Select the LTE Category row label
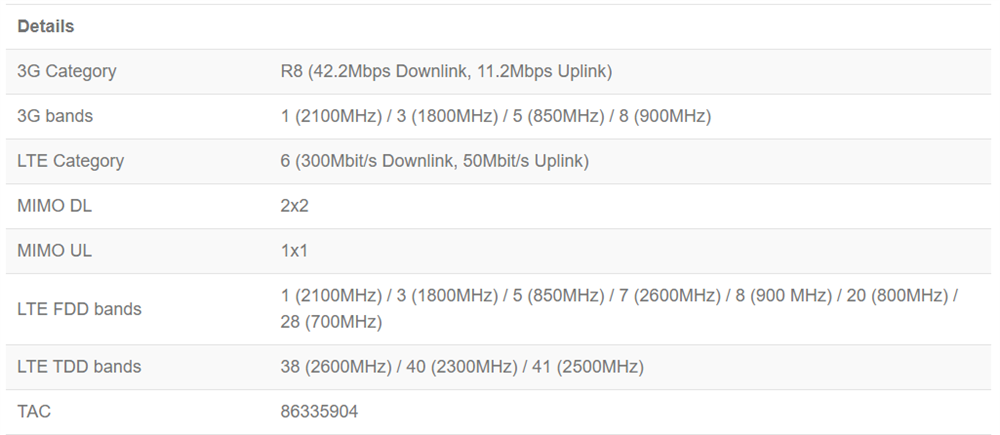Screen dimensions: 1000x435 pos(71,161)
